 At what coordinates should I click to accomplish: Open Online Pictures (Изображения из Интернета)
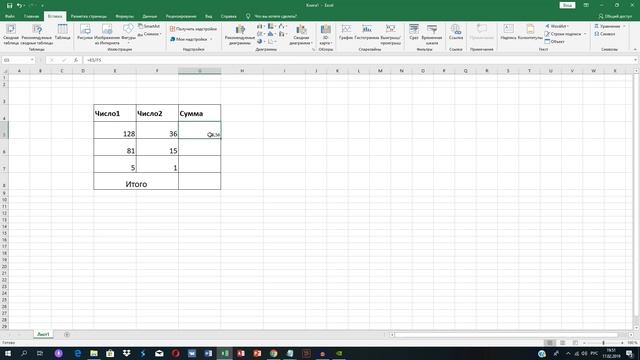pyautogui.click(x=107, y=34)
